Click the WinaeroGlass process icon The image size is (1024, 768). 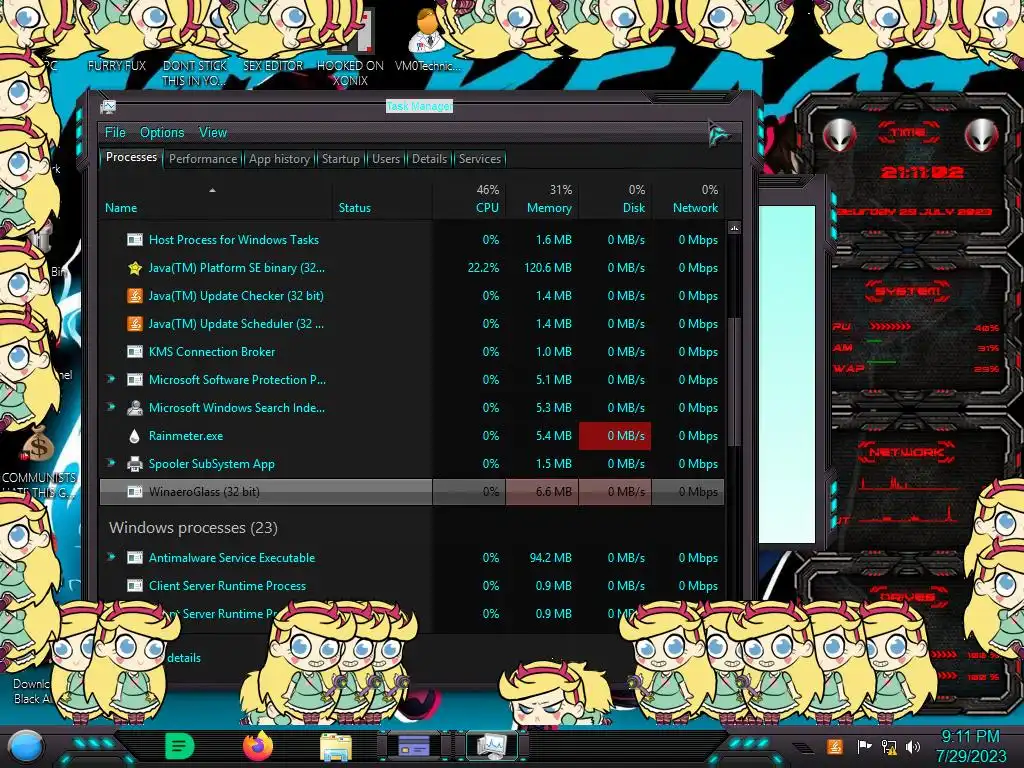135,492
